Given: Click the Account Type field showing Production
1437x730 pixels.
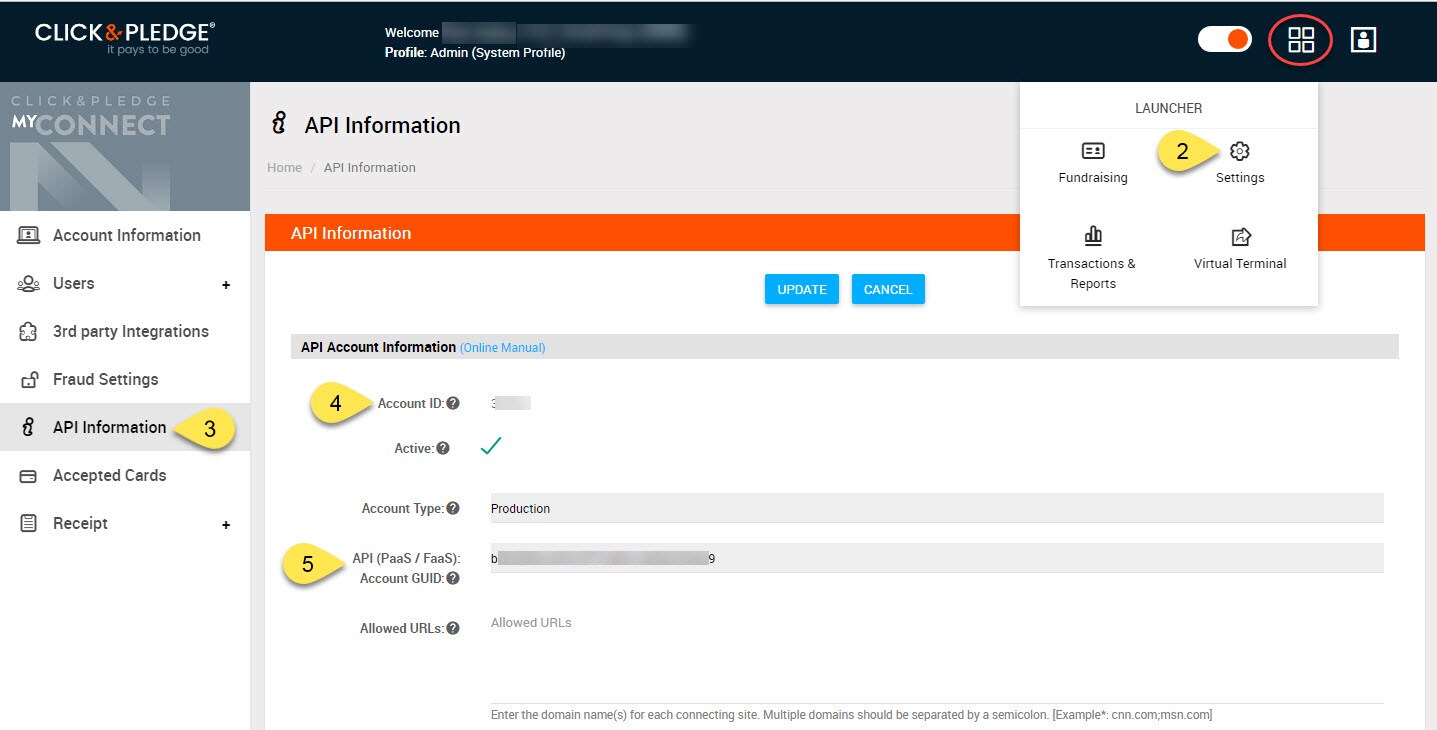Looking at the screenshot, I should (x=937, y=508).
